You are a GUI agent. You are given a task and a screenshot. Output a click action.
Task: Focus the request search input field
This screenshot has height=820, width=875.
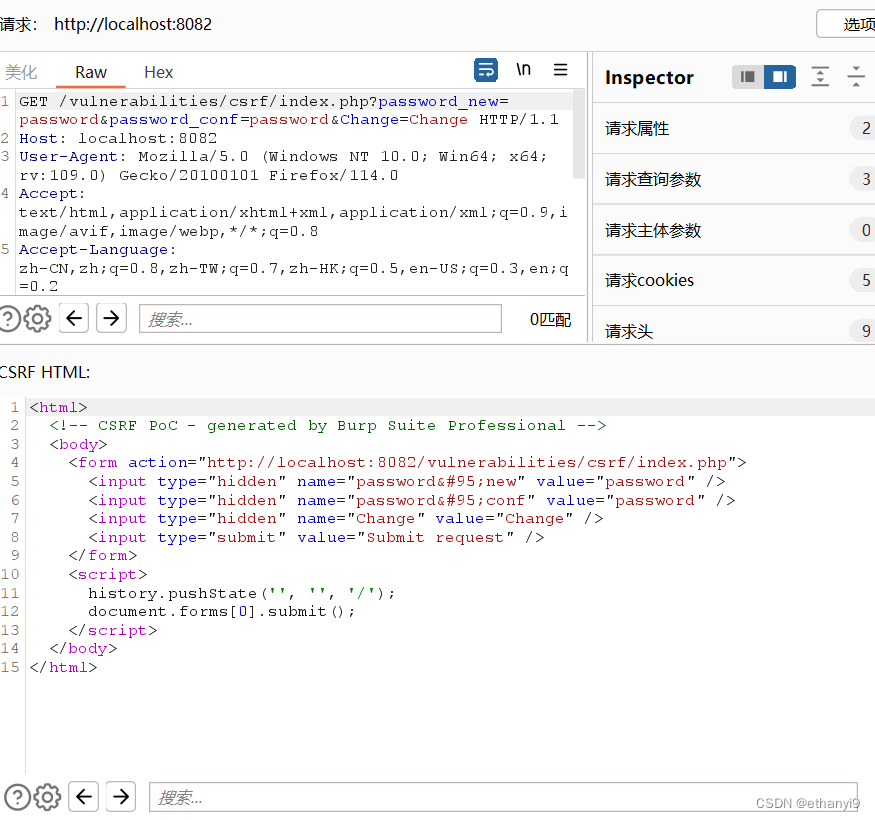320,319
